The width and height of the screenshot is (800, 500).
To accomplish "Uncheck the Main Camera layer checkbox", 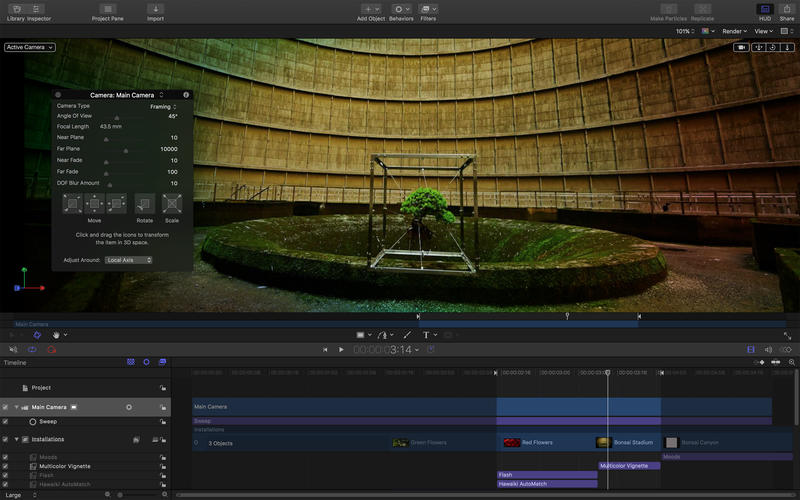I will point(5,407).
